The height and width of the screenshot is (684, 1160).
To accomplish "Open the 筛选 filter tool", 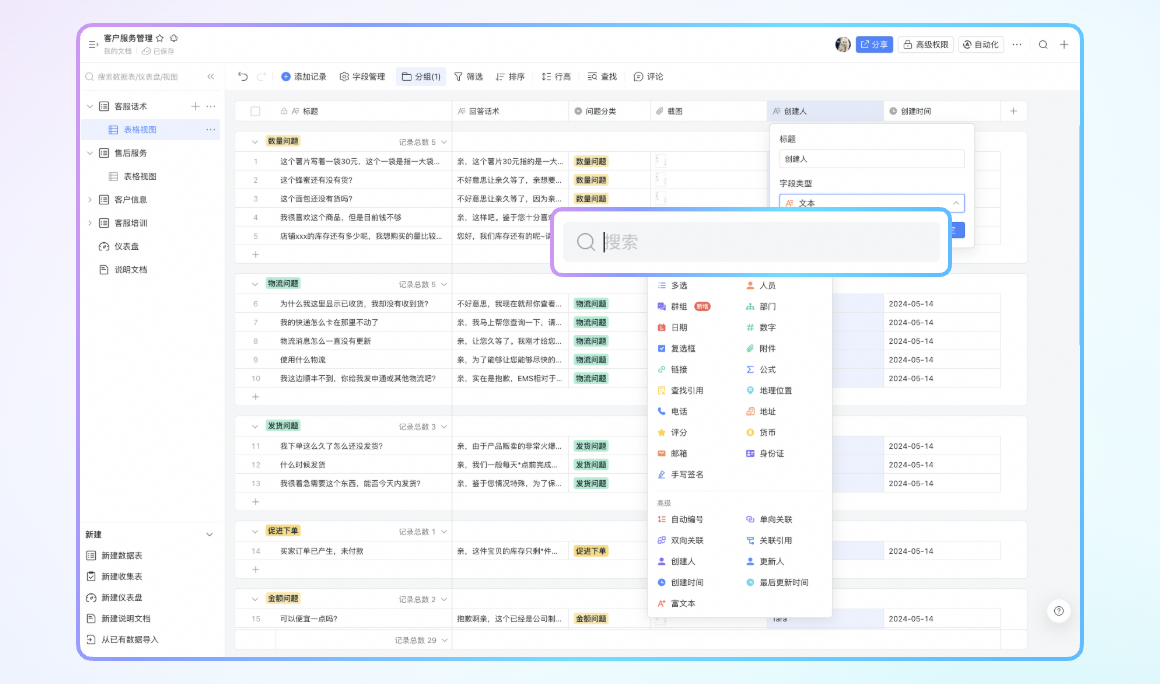I will [x=468, y=76].
